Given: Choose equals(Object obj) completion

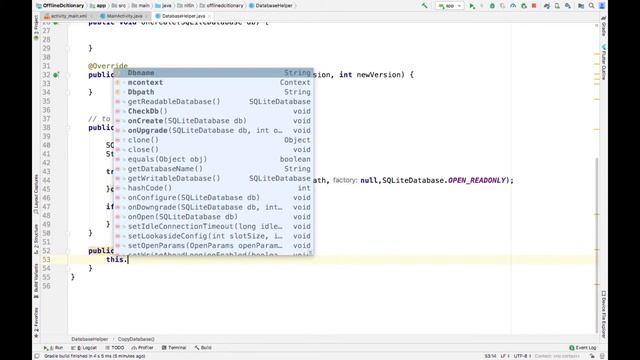Looking at the screenshot, I should click(x=213, y=159).
